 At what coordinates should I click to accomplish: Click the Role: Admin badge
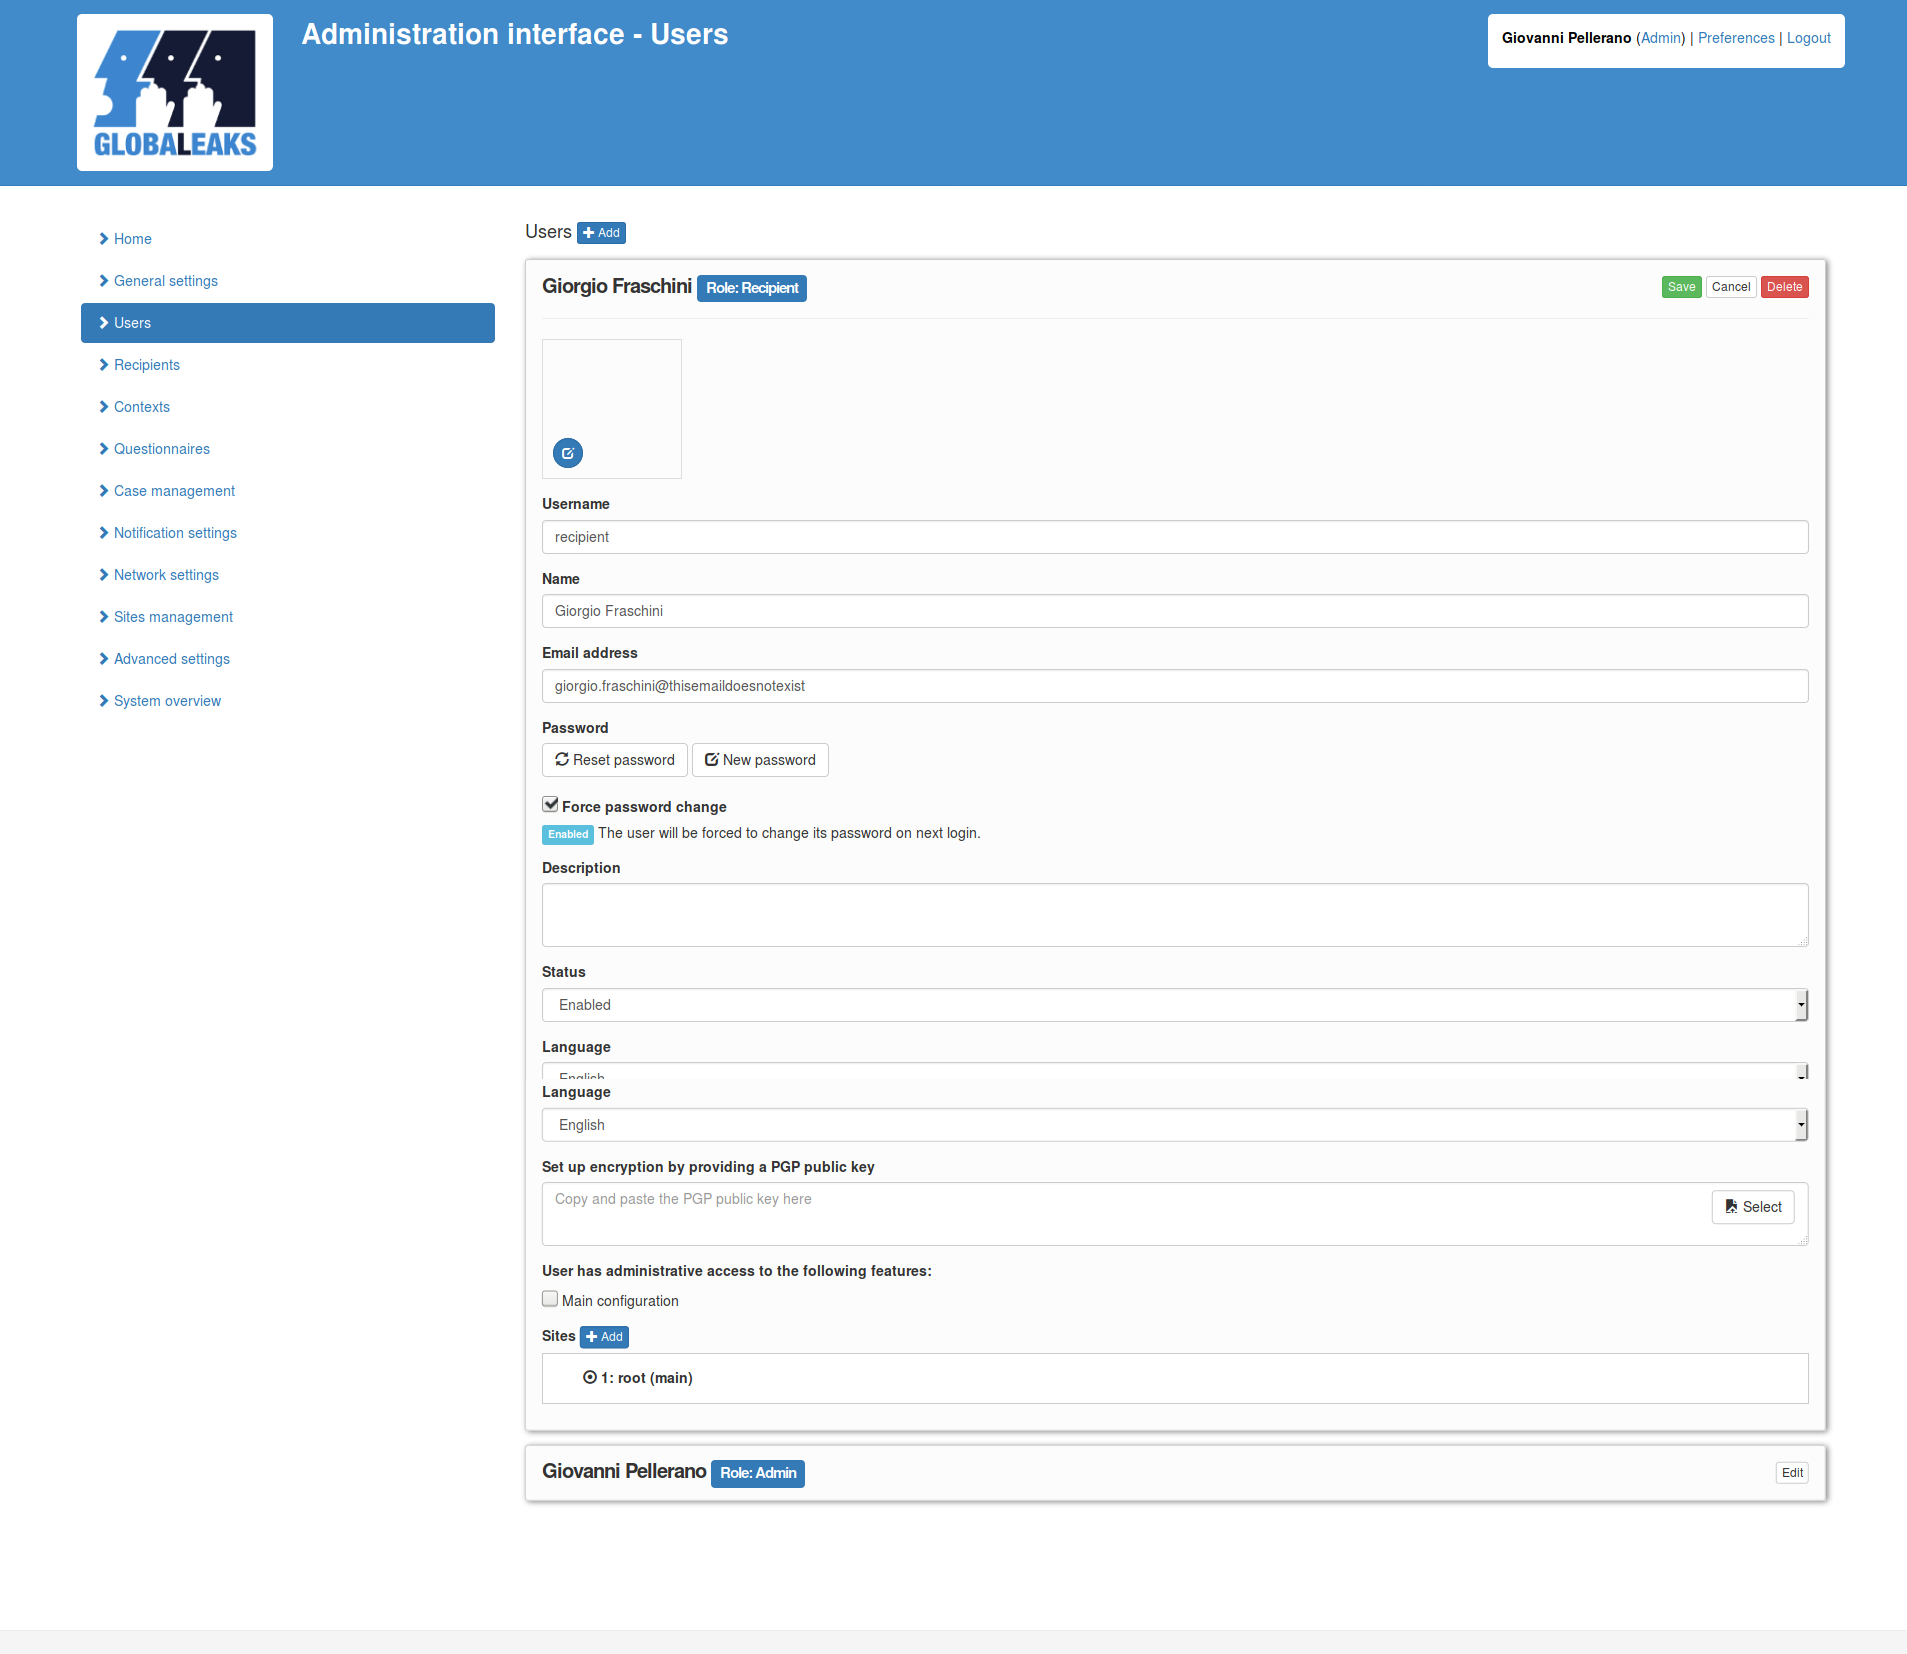[x=758, y=1473]
